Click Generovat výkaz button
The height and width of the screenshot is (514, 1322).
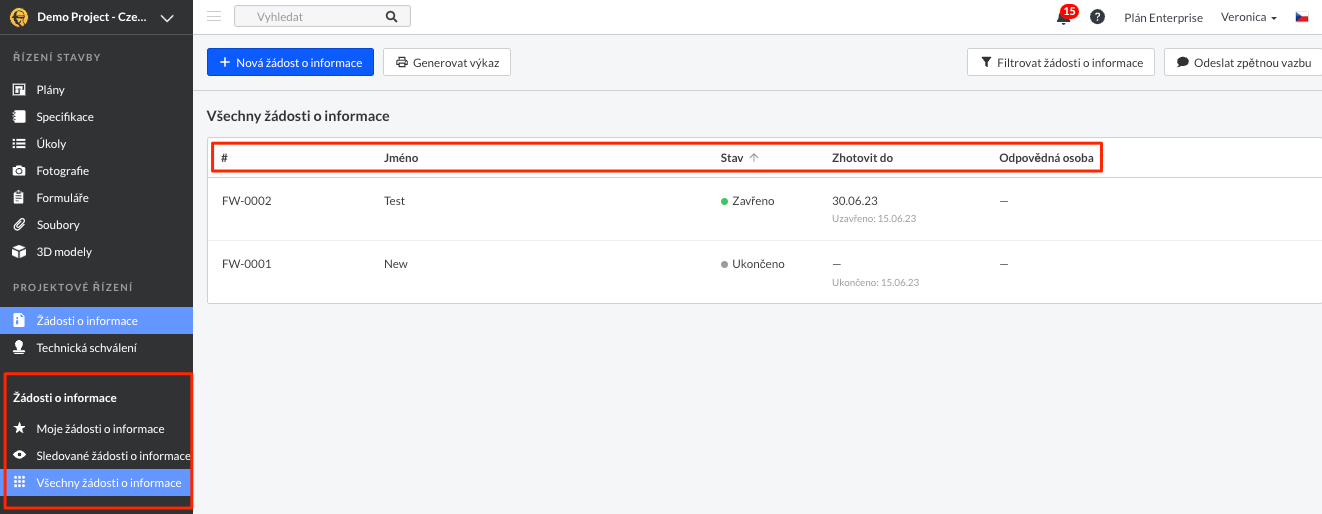click(447, 62)
